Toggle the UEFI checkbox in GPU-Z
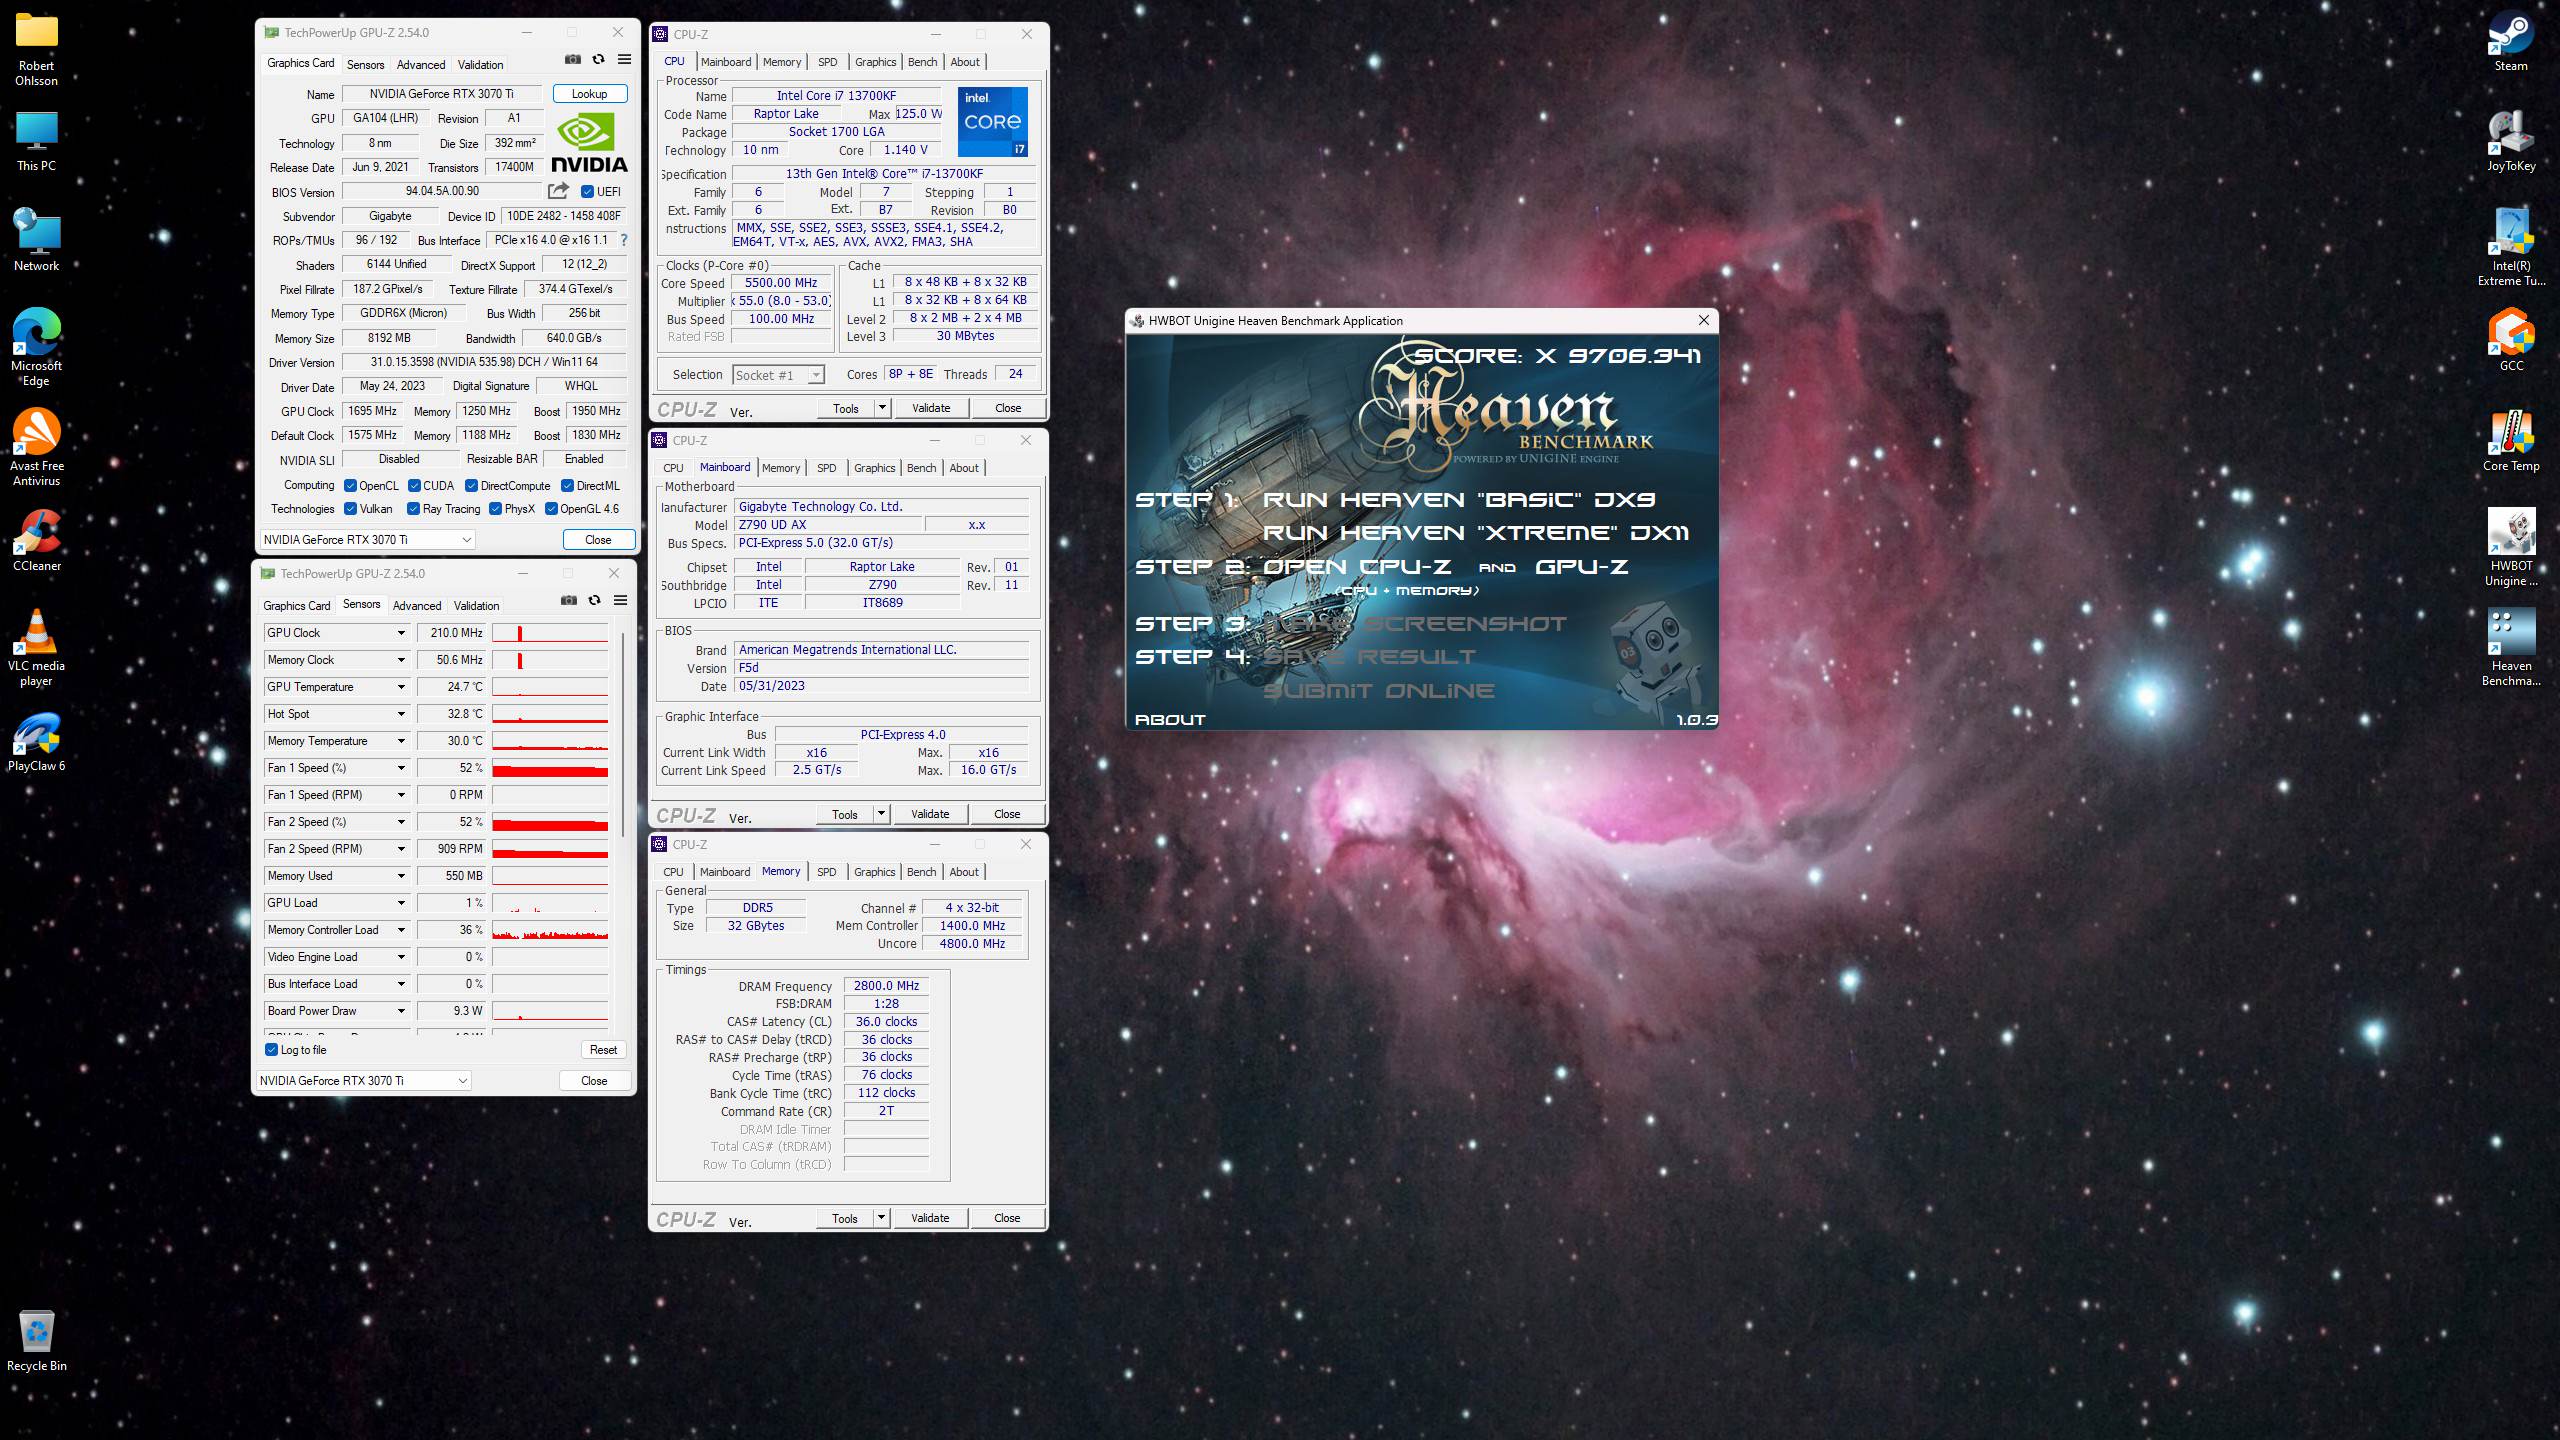This screenshot has height=1440, width=2560. [587, 192]
